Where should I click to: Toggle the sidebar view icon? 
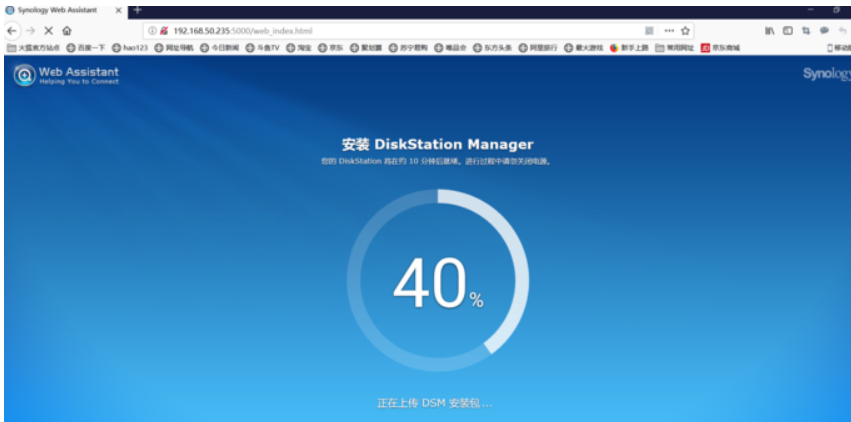tap(788, 31)
